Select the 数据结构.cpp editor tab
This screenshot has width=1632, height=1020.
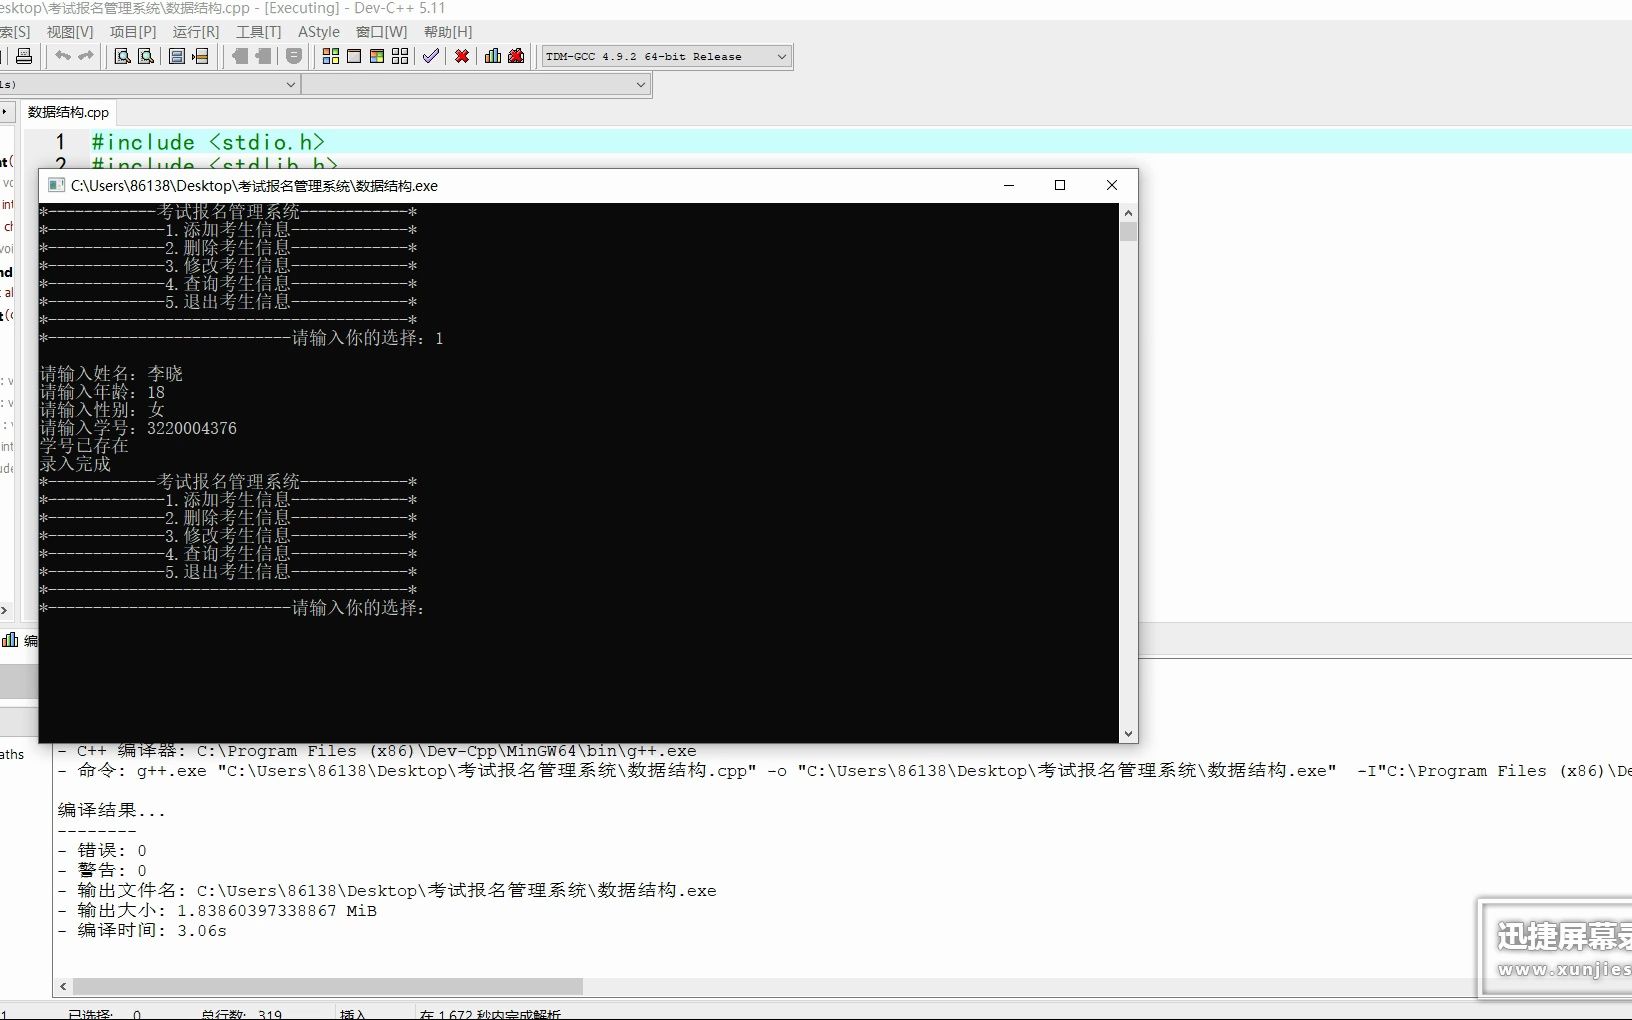(x=67, y=112)
